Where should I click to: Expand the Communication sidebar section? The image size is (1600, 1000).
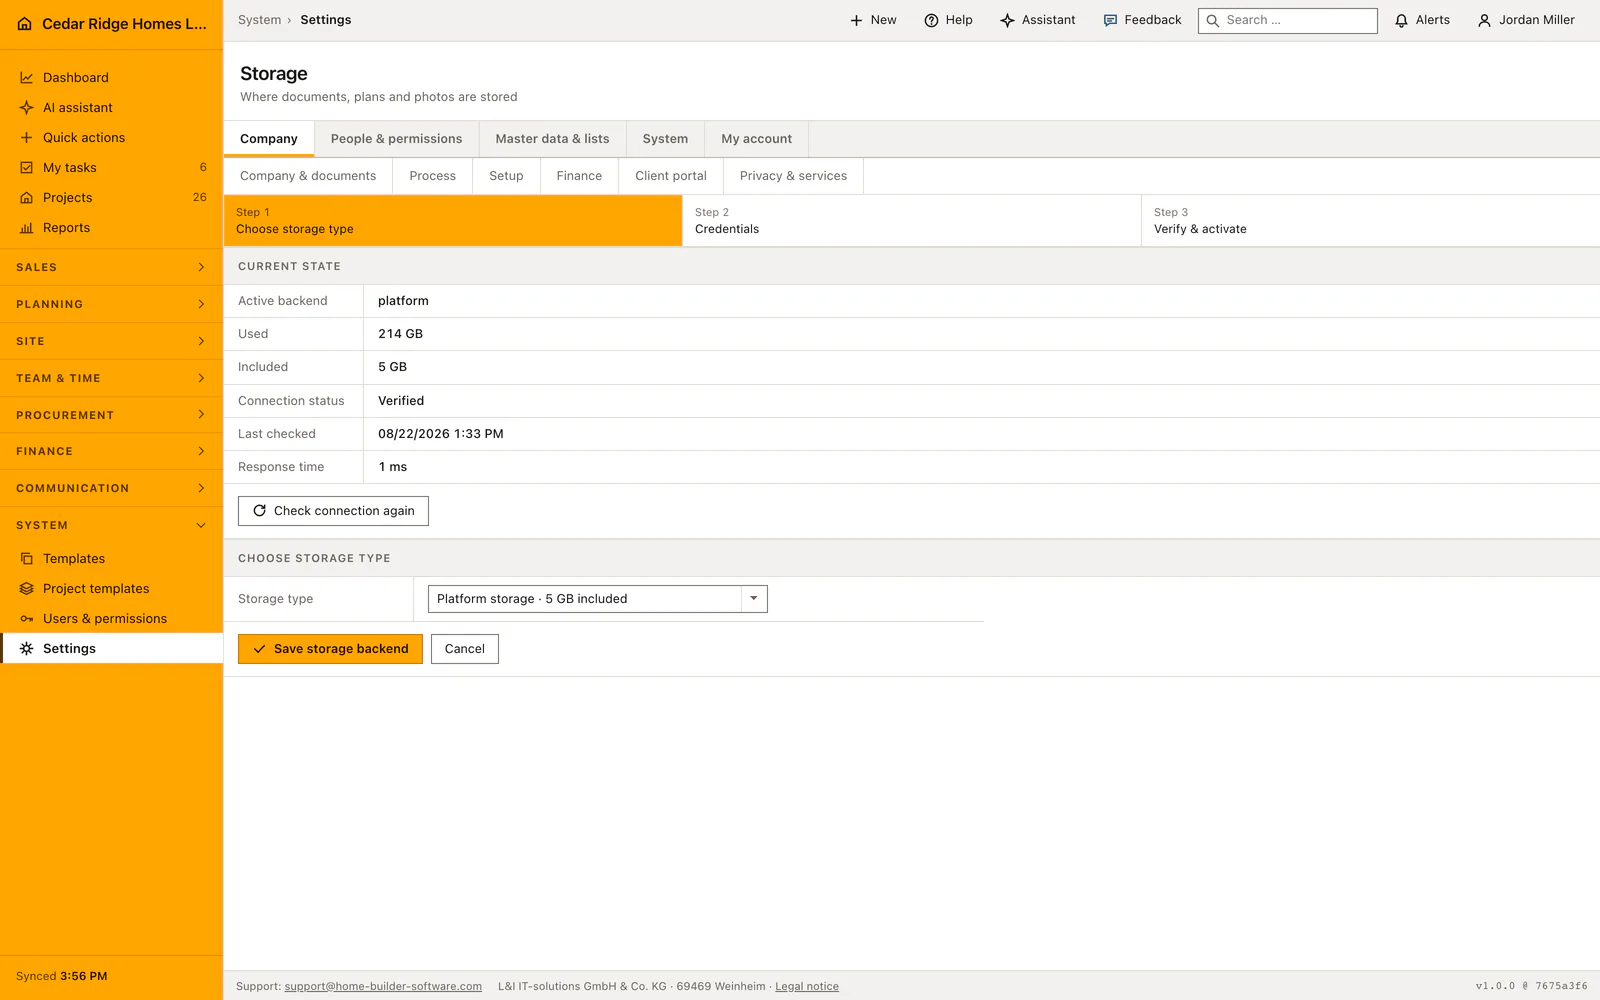coord(111,488)
